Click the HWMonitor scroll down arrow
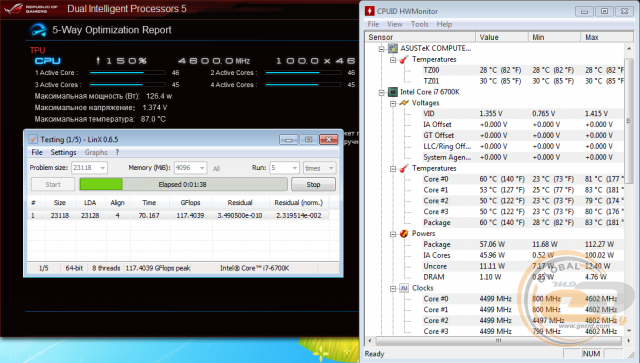Screen dimensions: 640x363 (629, 331)
